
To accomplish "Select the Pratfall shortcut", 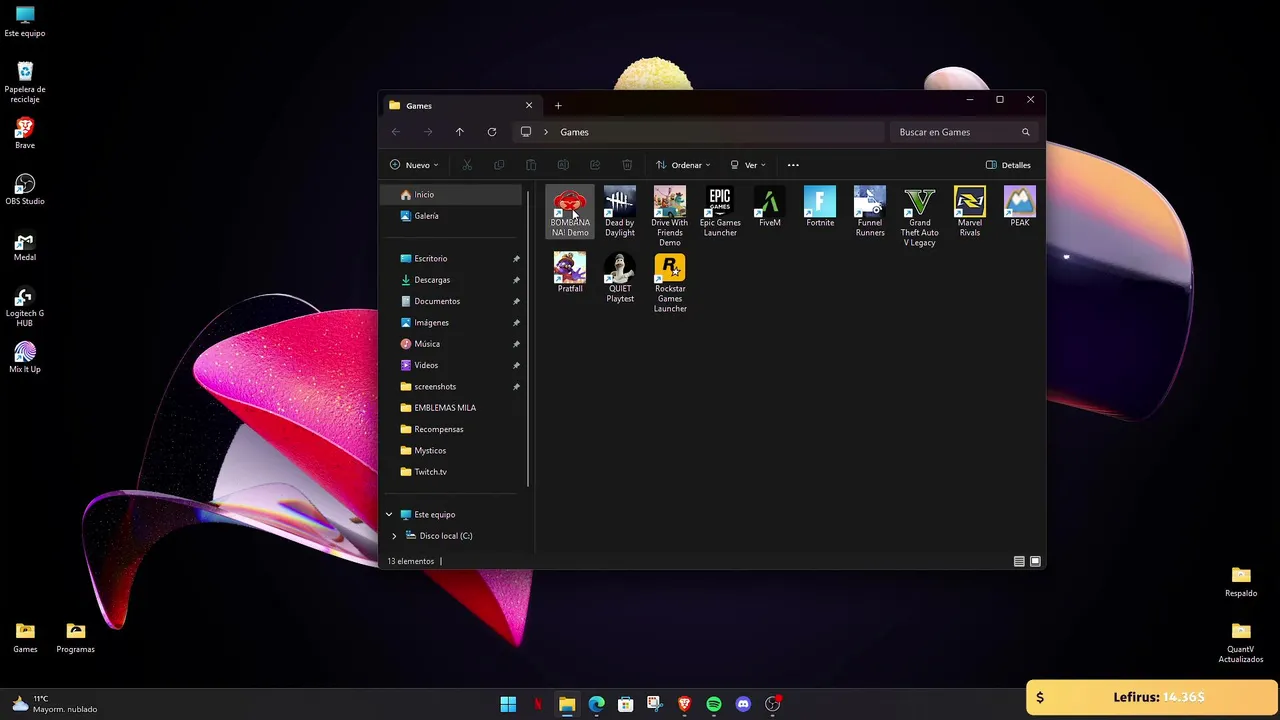I will click(x=570, y=273).
